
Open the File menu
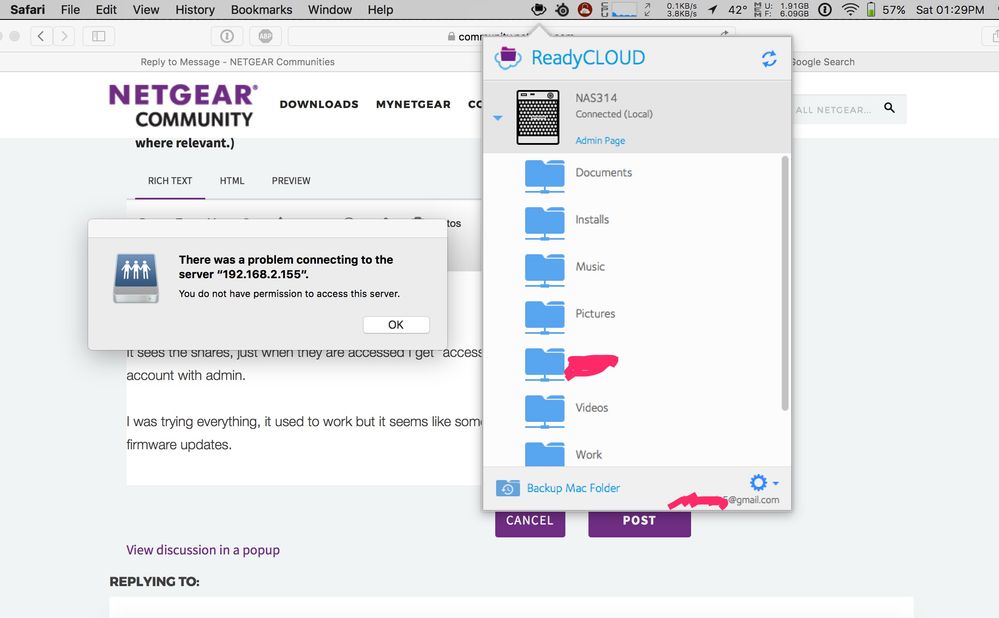70,10
